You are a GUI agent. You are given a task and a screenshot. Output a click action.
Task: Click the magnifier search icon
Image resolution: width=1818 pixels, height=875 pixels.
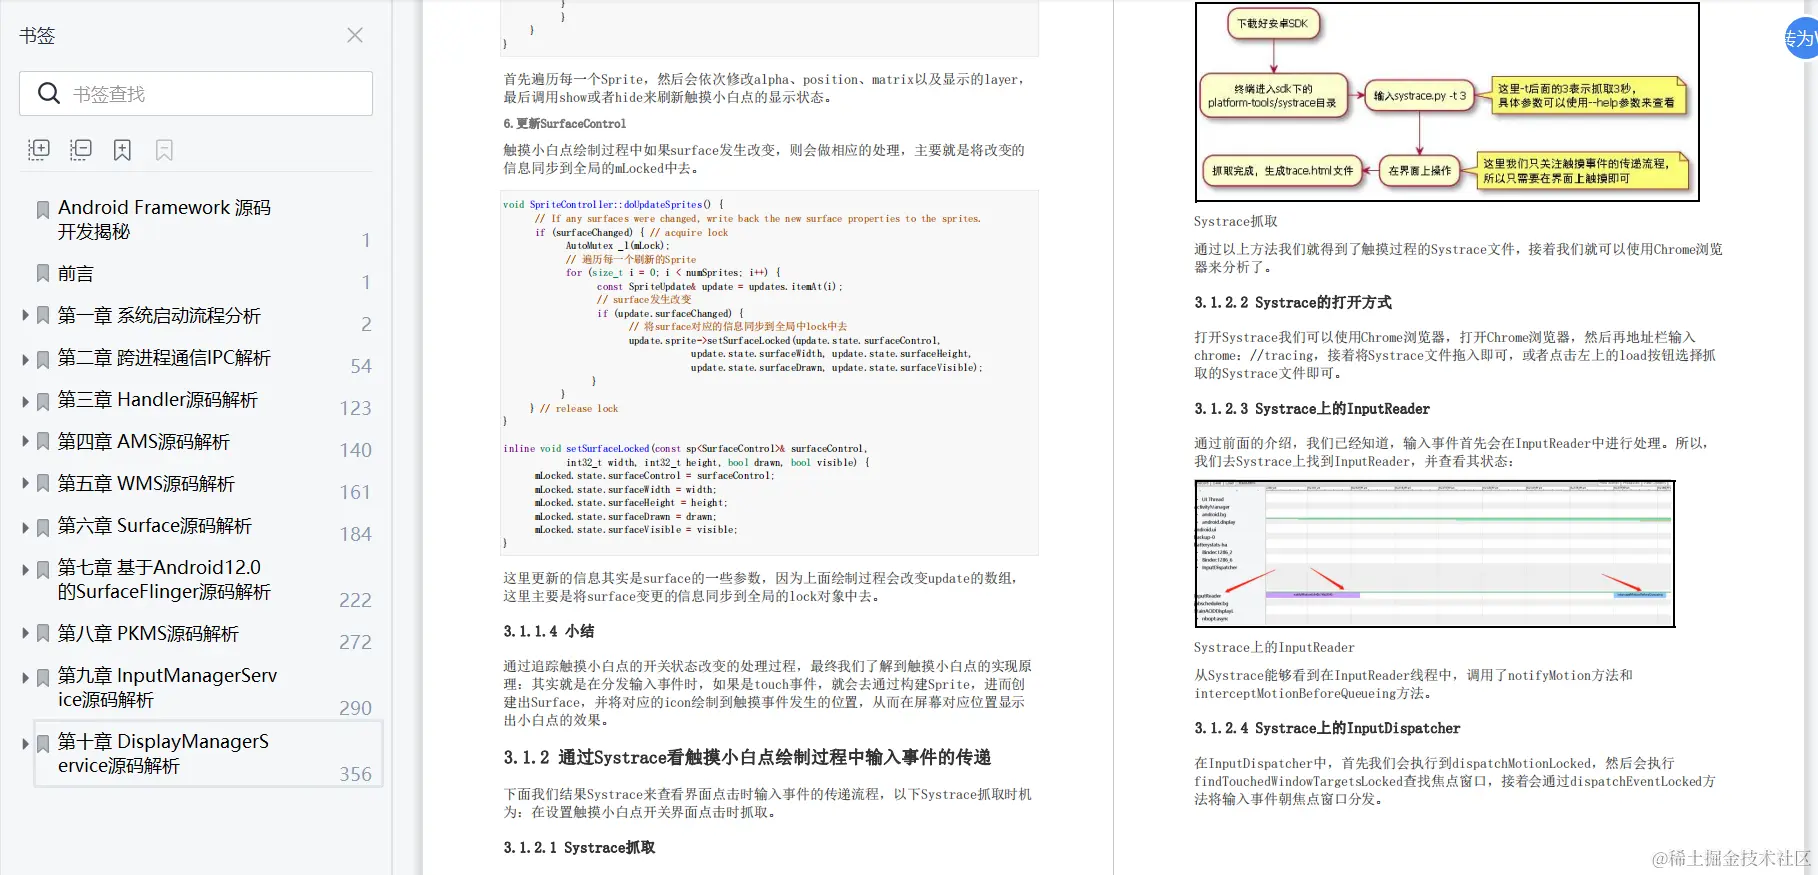[49, 93]
